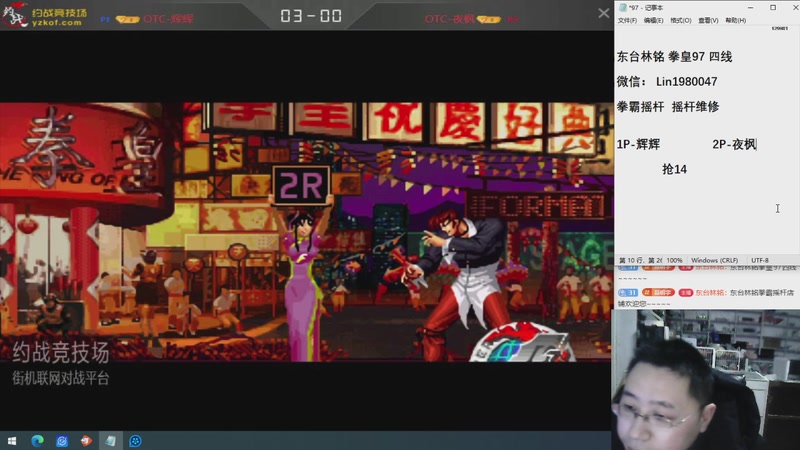Screen dimensions: 800x450
Task: Open the 编辑(E) menu in Notepad
Action: 654,20
